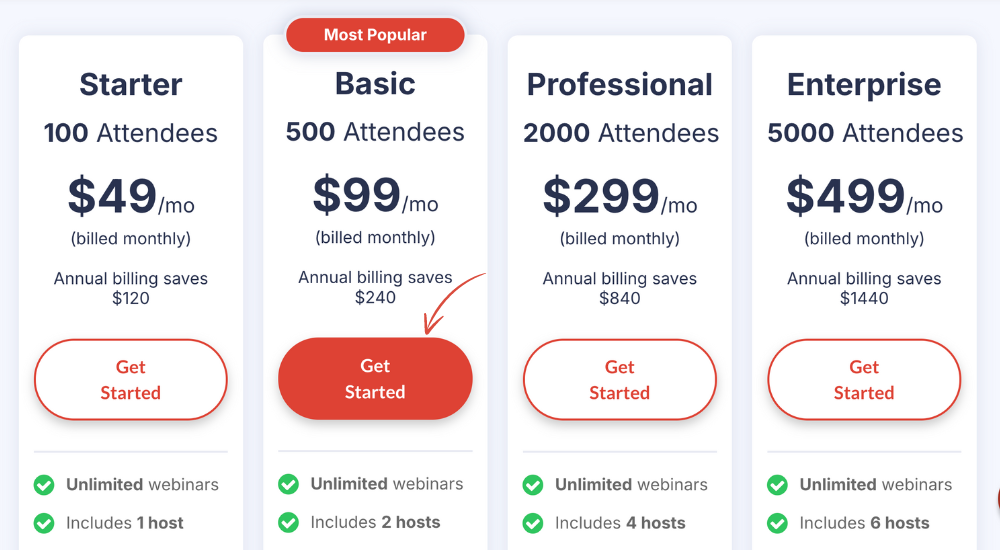This screenshot has width=1000, height=550.
Task: Click green check beside Starter Unlimited webinars
Action: click(x=44, y=485)
